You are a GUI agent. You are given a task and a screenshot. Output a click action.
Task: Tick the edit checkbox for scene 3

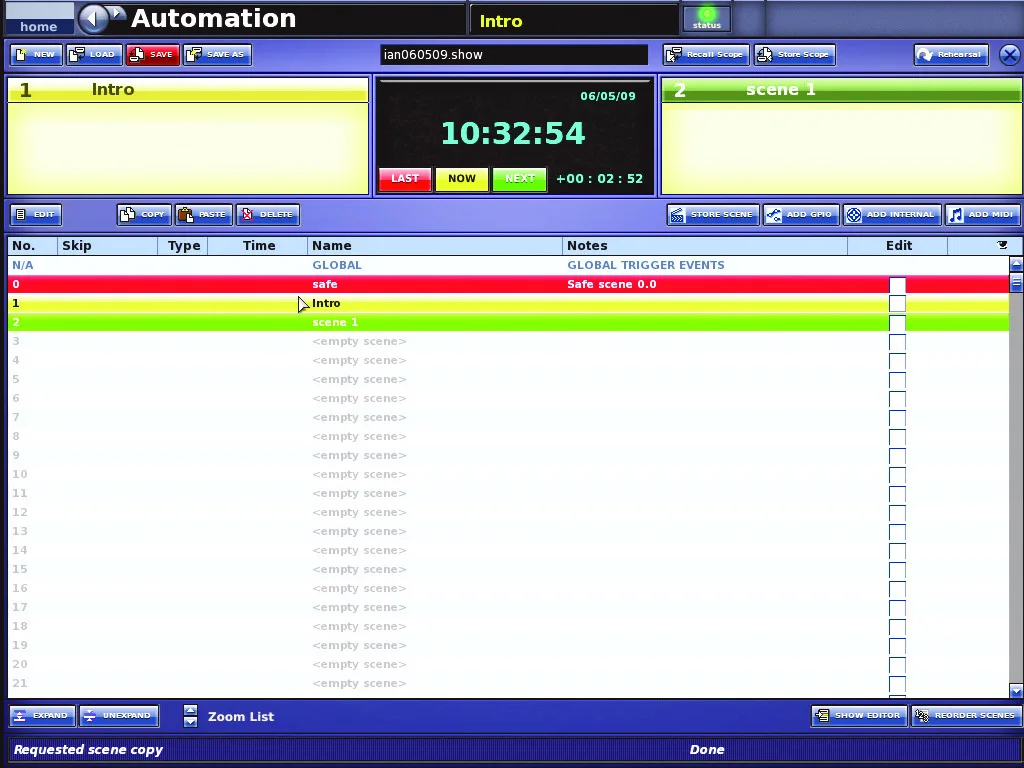[x=897, y=342]
